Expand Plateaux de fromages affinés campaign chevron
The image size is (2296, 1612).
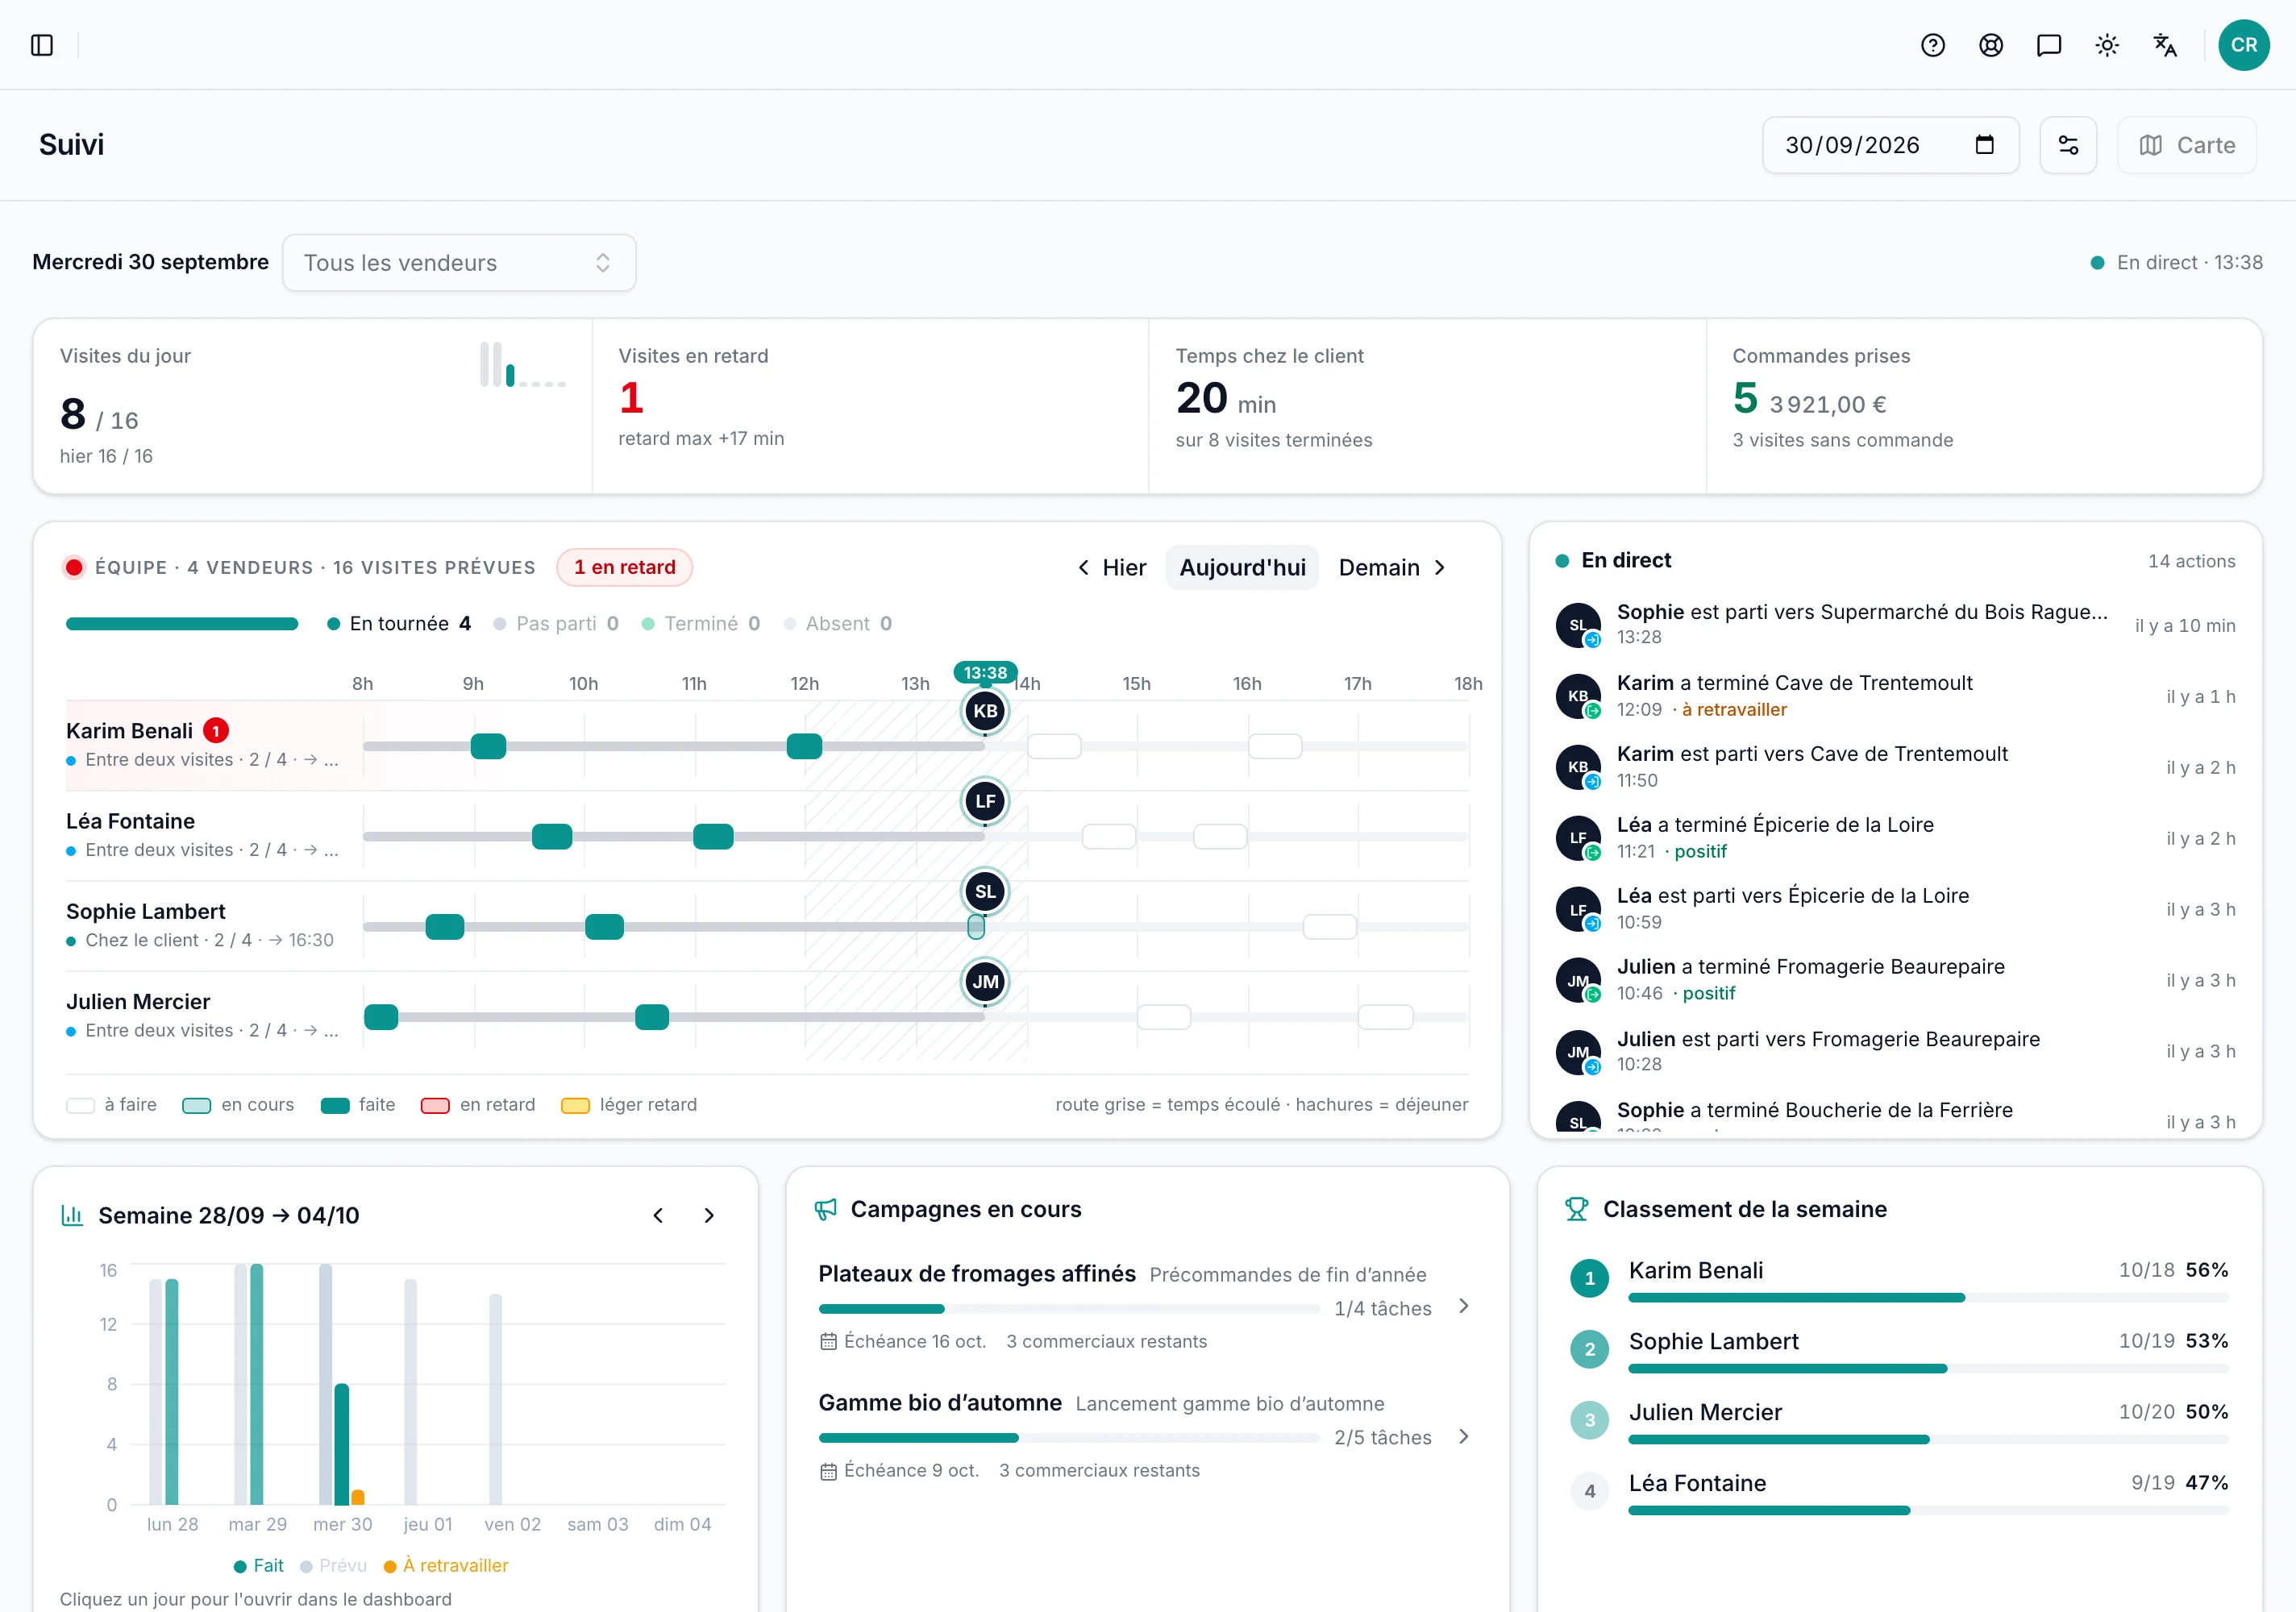pos(1464,1307)
